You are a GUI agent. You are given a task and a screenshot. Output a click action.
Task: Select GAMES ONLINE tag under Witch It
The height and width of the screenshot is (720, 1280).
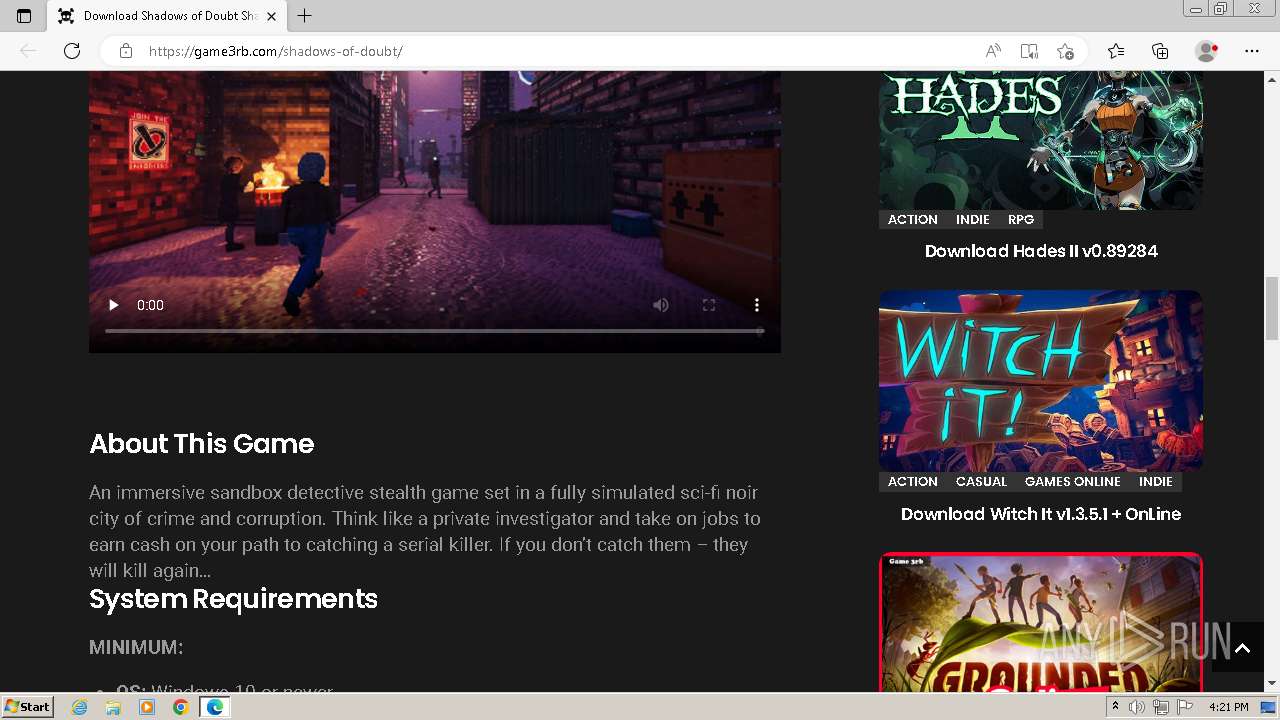pyautogui.click(x=1073, y=482)
